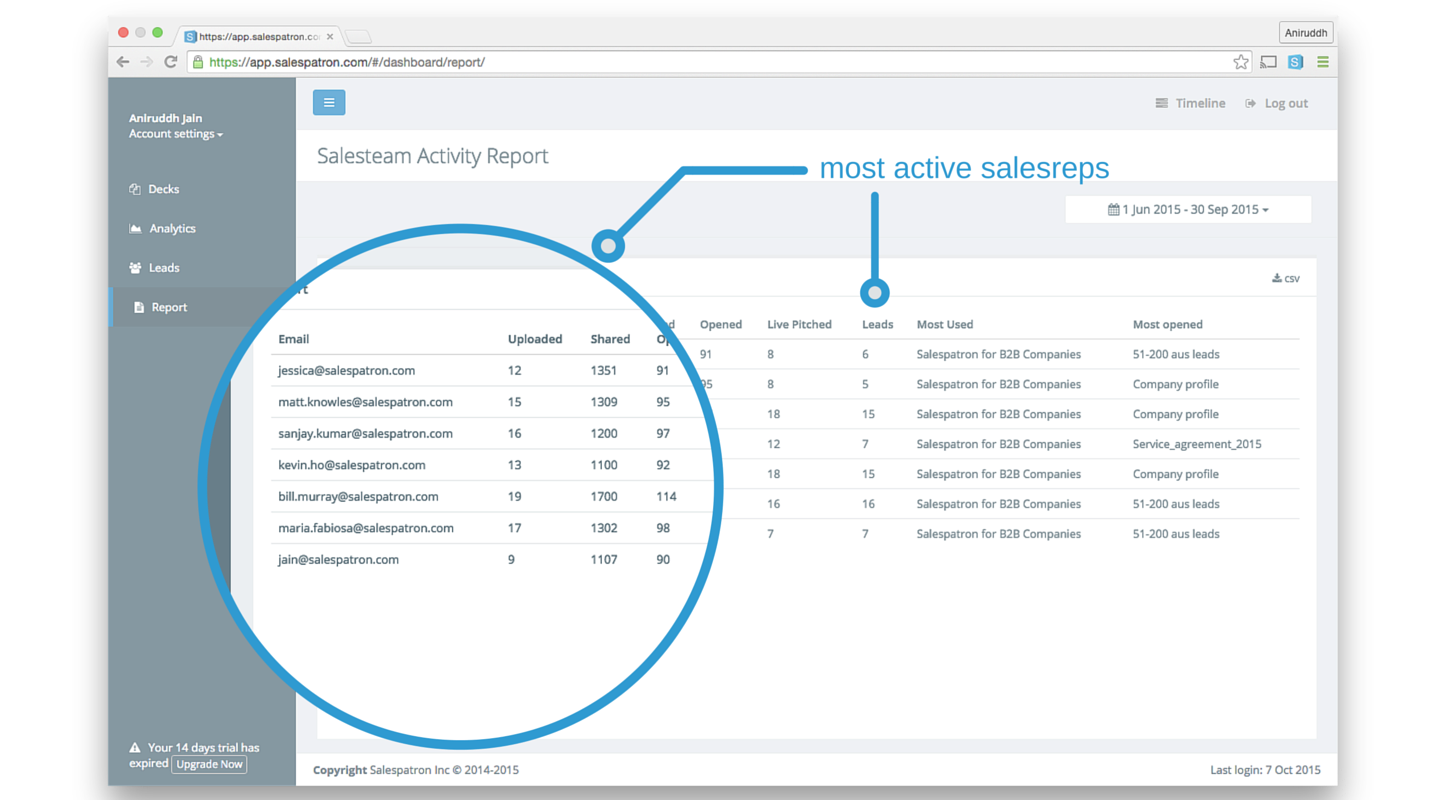The width and height of the screenshot is (1440, 800).
Task: Expand the Account settings dropdown
Action: click(x=175, y=134)
